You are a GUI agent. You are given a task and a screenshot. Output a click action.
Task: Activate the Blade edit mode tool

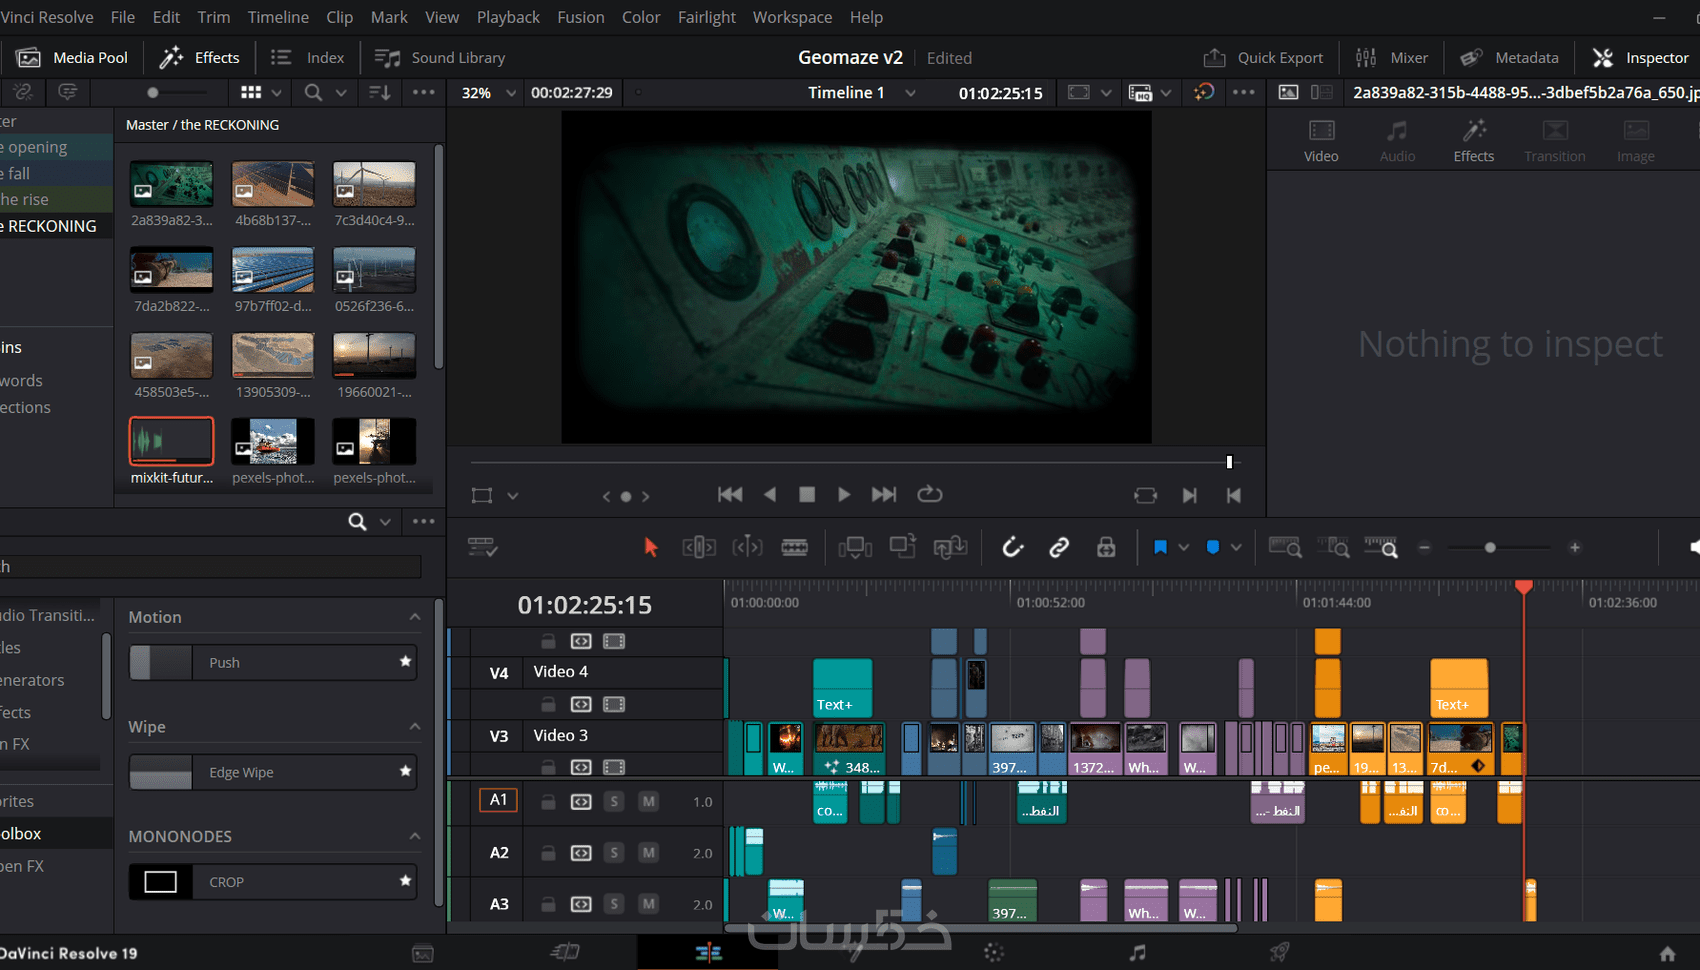[x=794, y=547]
